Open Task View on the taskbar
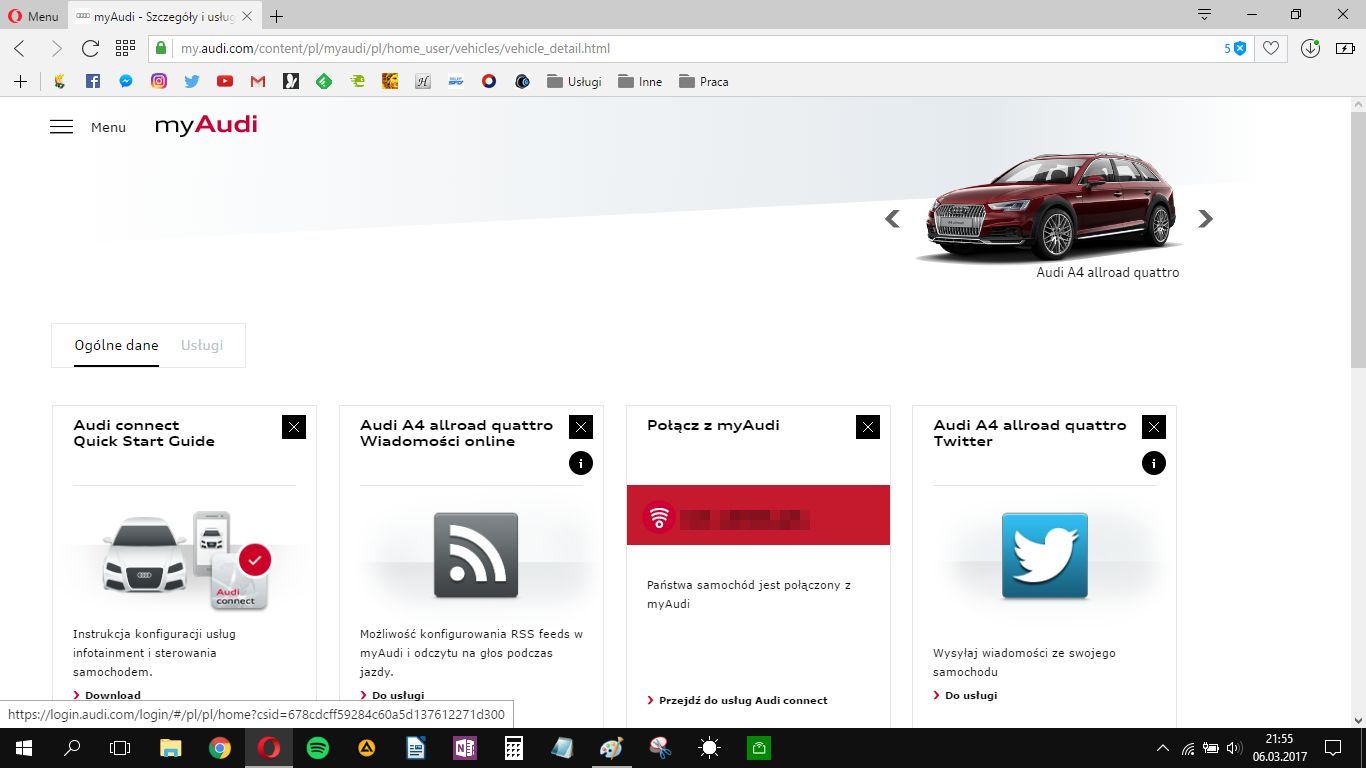The height and width of the screenshot is (768, 1366). (120, 748)
